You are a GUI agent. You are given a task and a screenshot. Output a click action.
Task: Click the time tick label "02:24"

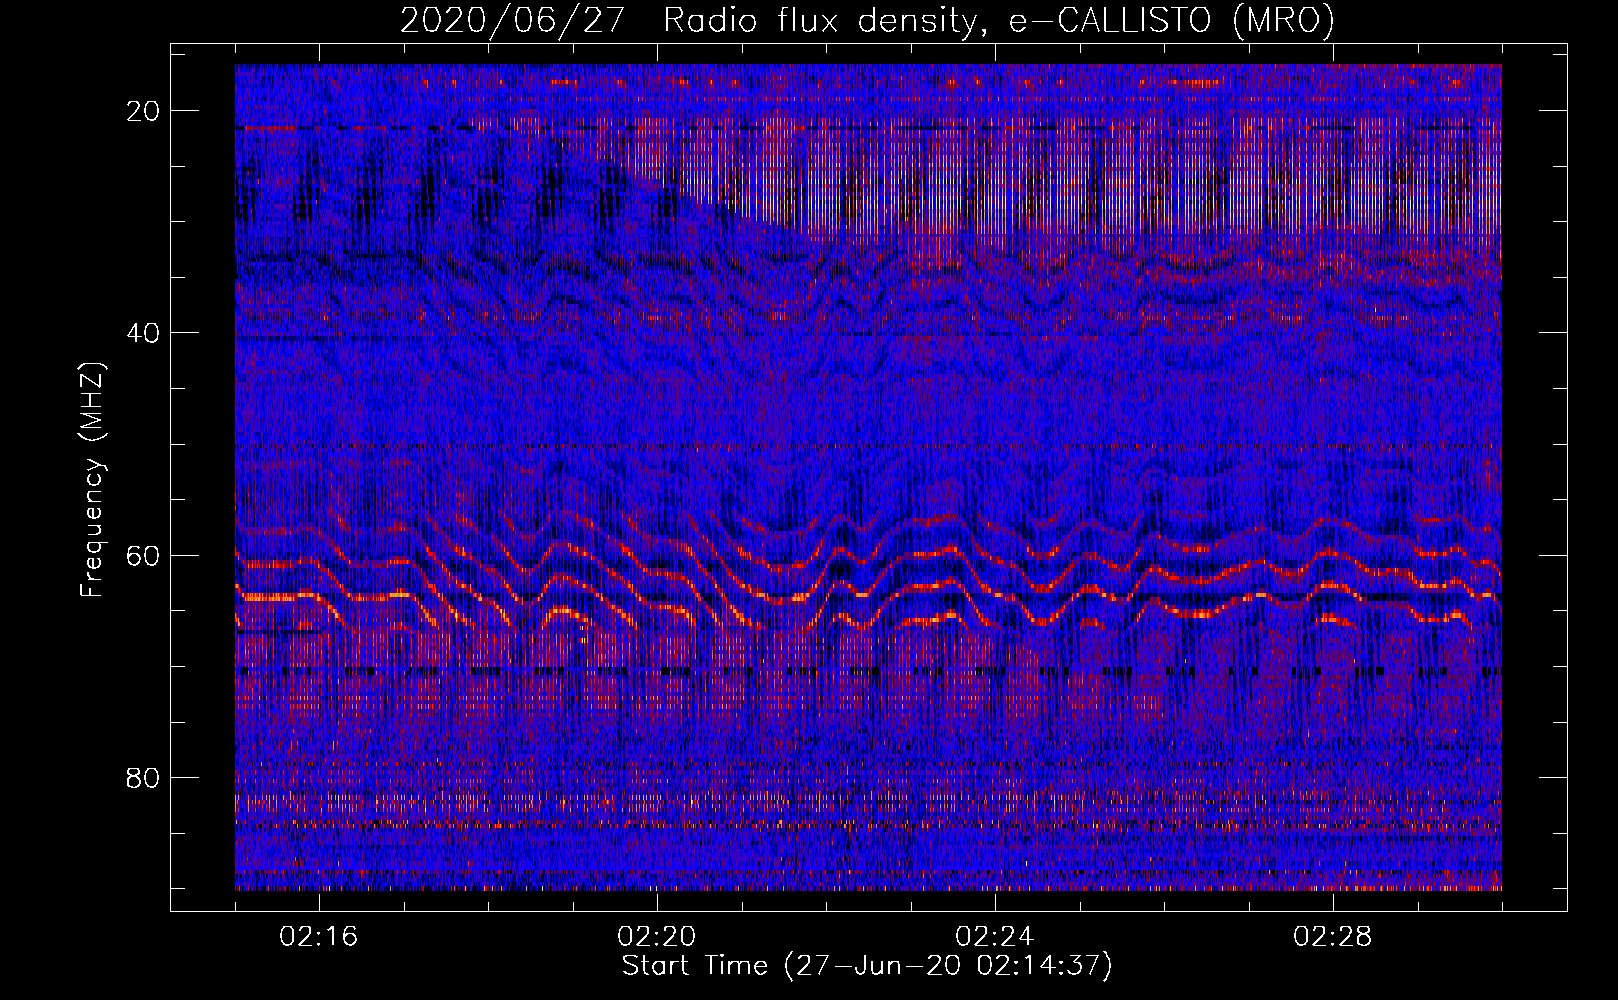click(x=995, y=937)
